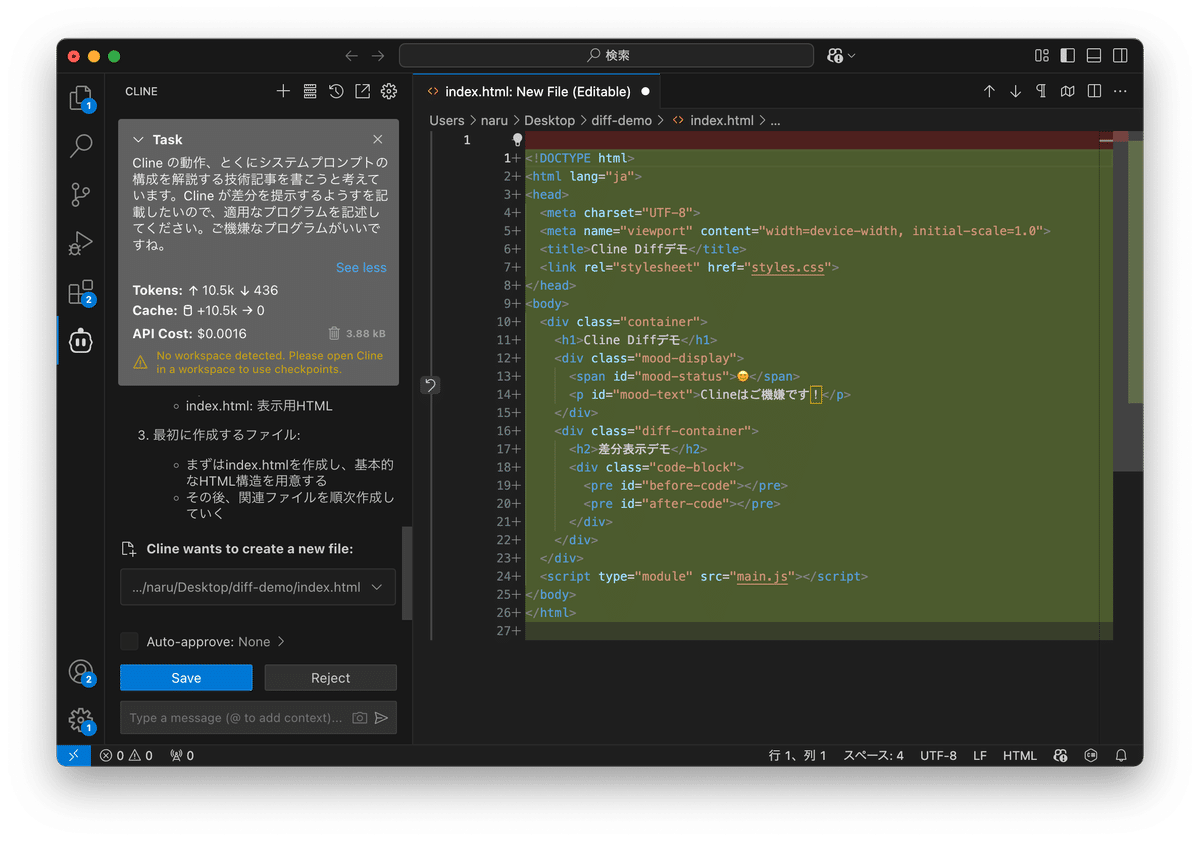The height and width of the screenshot is (841, 1200).
Task: Open Cline task history clock icon
Action: pyautogui.click(x=336, y=91)
